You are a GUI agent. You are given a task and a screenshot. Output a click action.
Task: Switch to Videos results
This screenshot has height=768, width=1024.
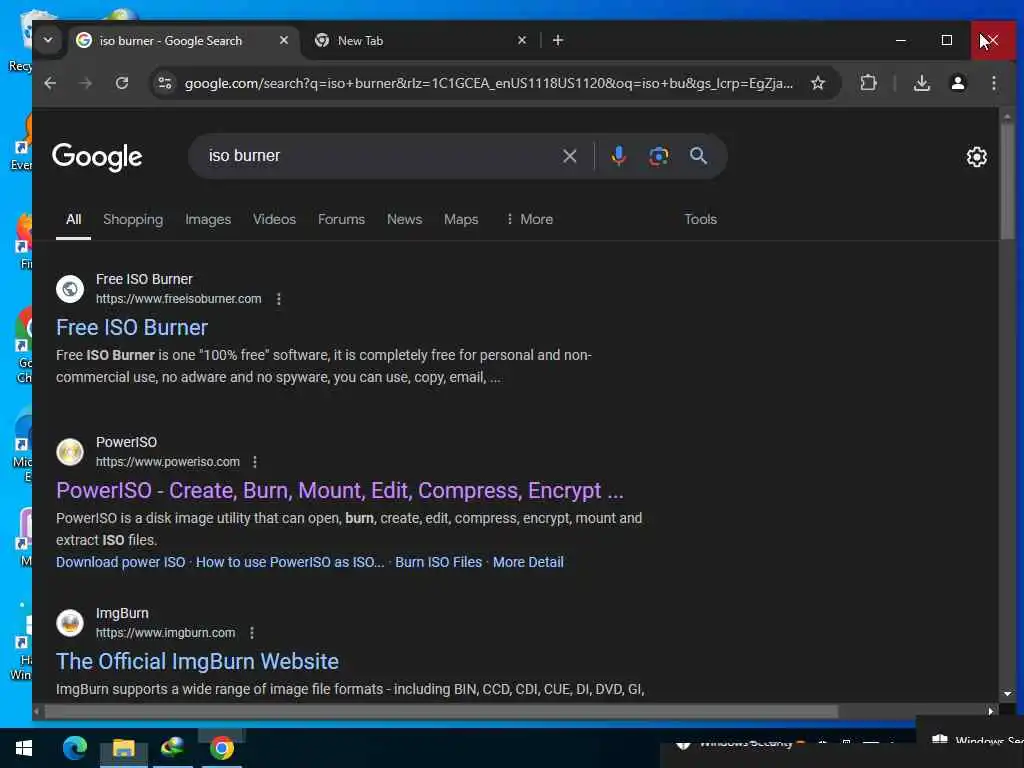(274, 219)
